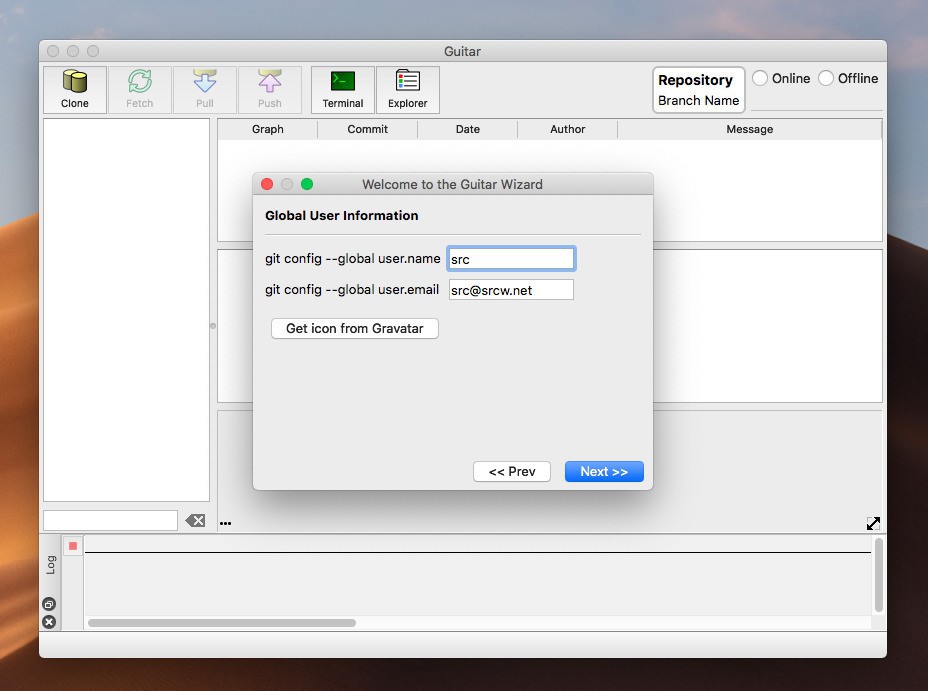Image resolution: width=928 pixels, height=691 pixels.
Task: Clear the repository filter with backspace icon
Action: pos(195,521)
